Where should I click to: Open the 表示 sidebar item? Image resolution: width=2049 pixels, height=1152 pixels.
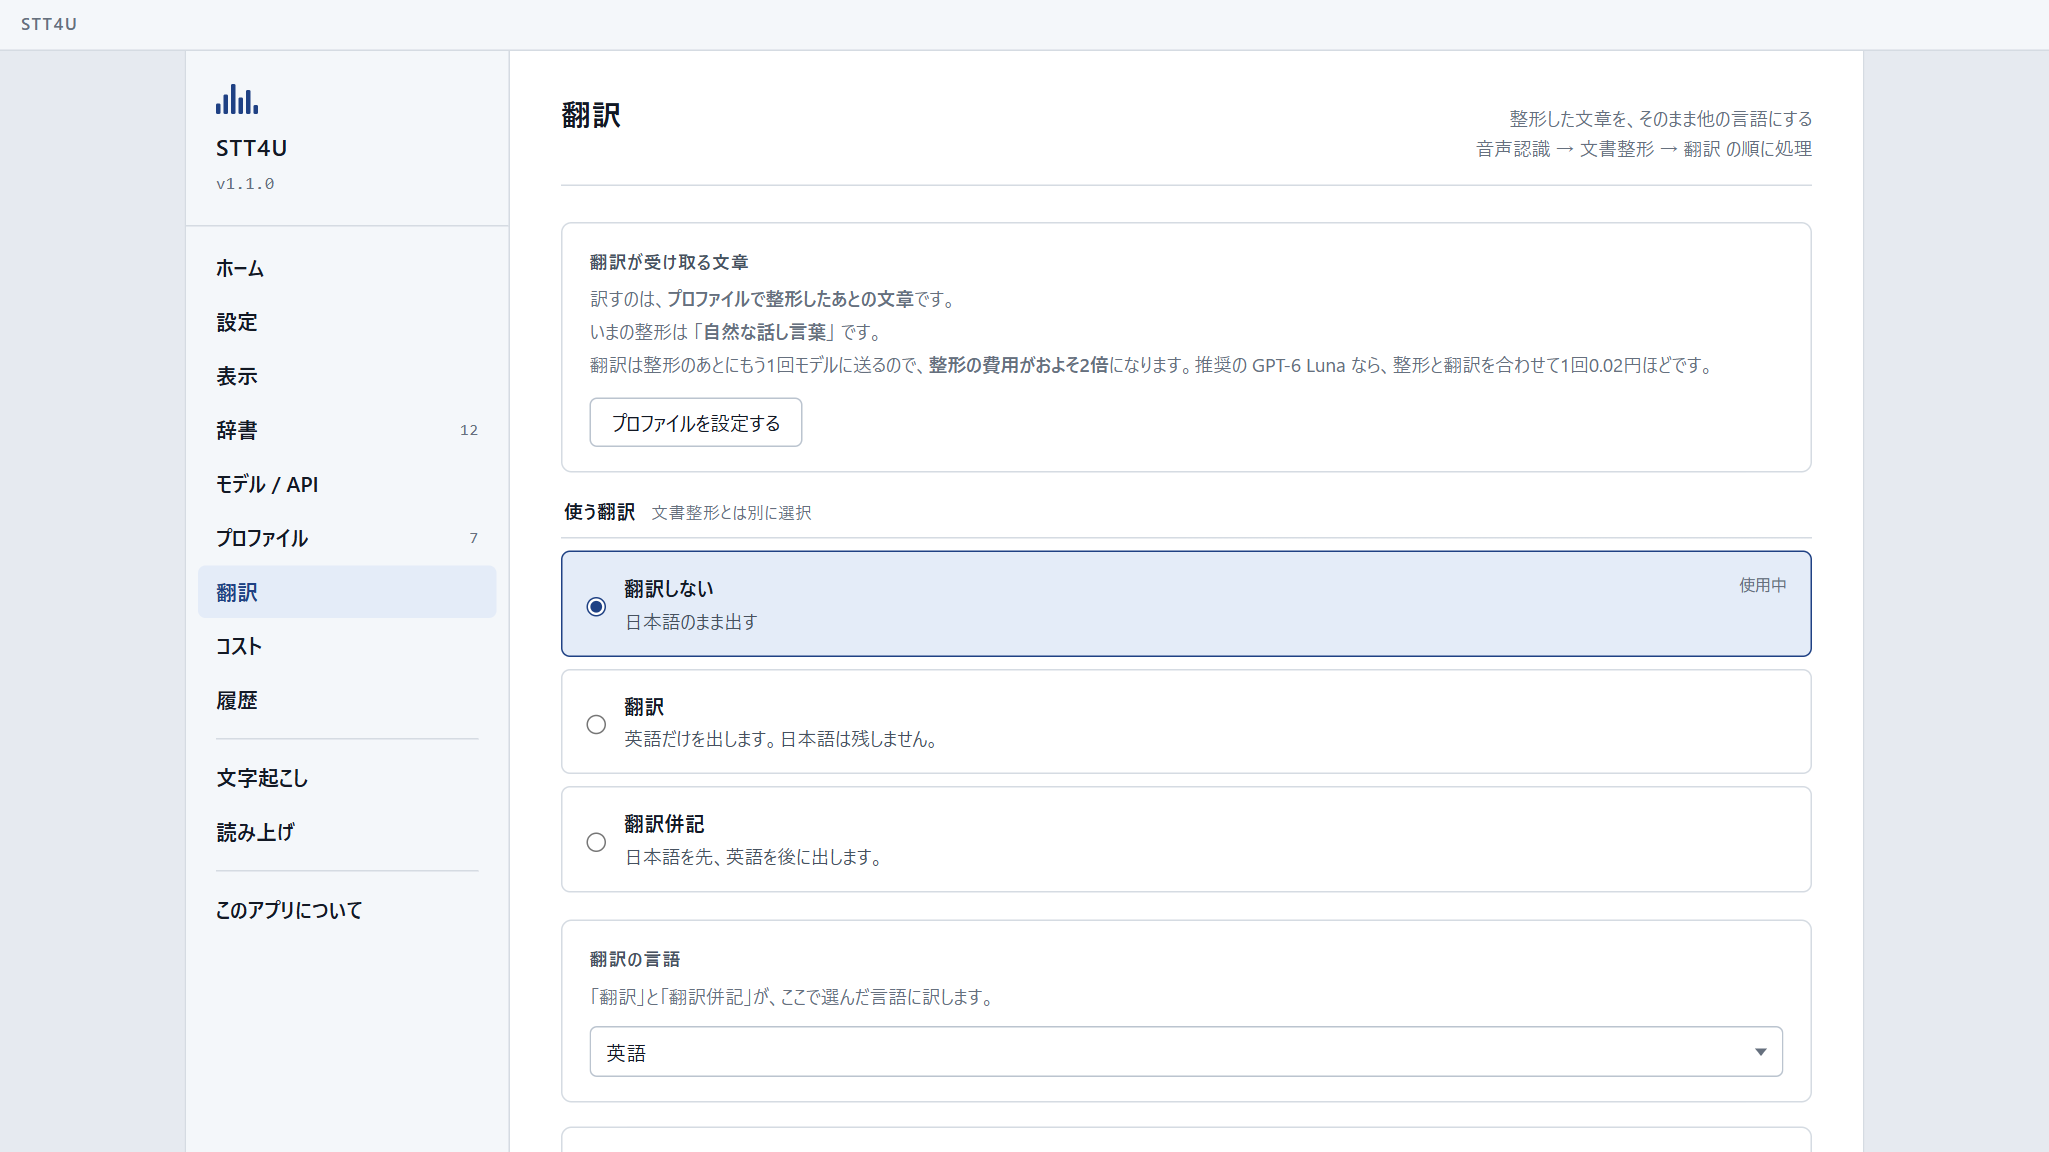(347, 376)
